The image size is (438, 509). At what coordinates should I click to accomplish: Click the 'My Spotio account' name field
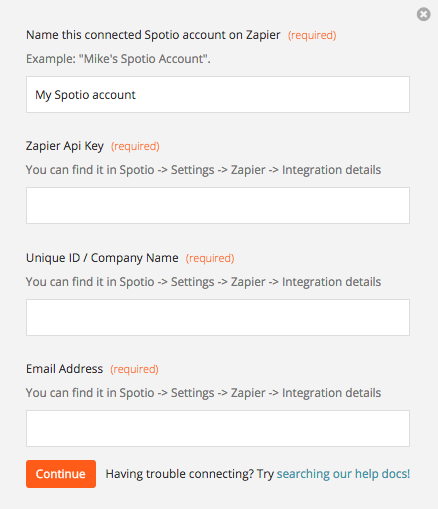pyautogui.click(x=218, y=94)
